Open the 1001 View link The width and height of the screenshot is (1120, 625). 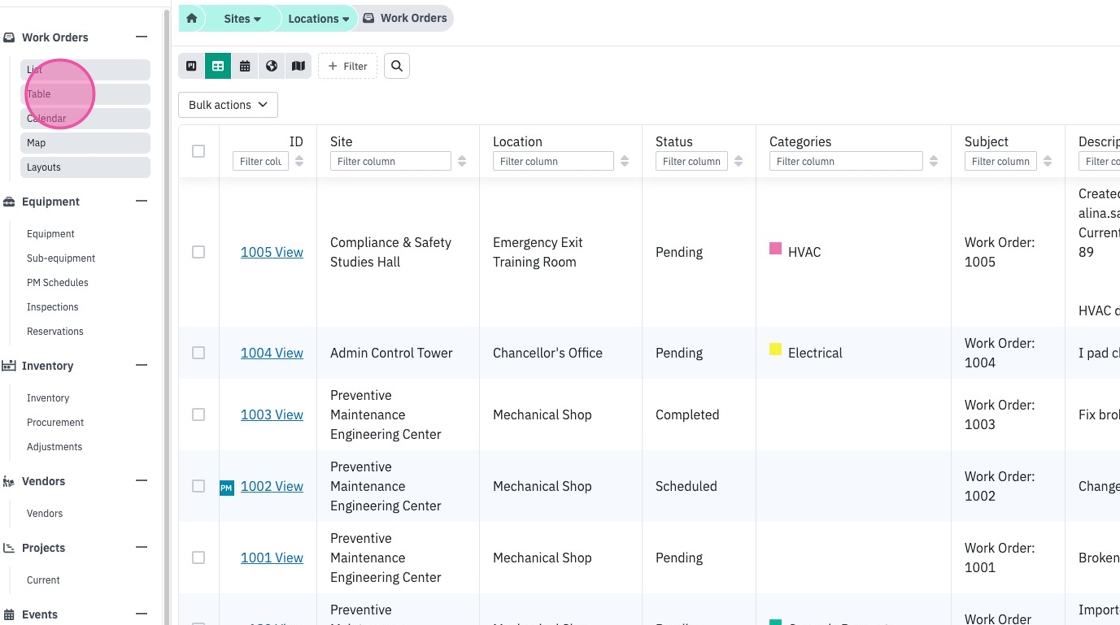(271, 558)
